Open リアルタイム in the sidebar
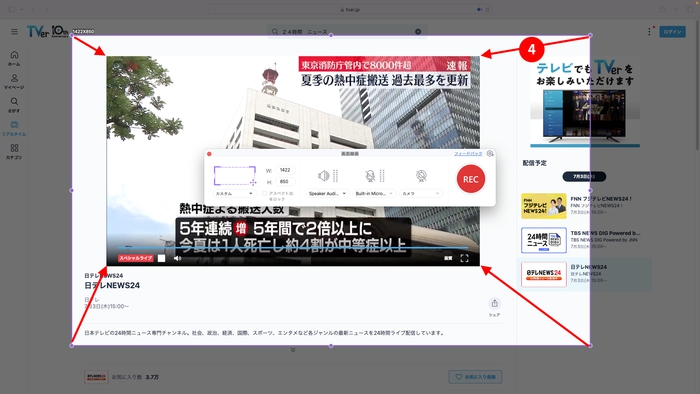 (14, 128)
